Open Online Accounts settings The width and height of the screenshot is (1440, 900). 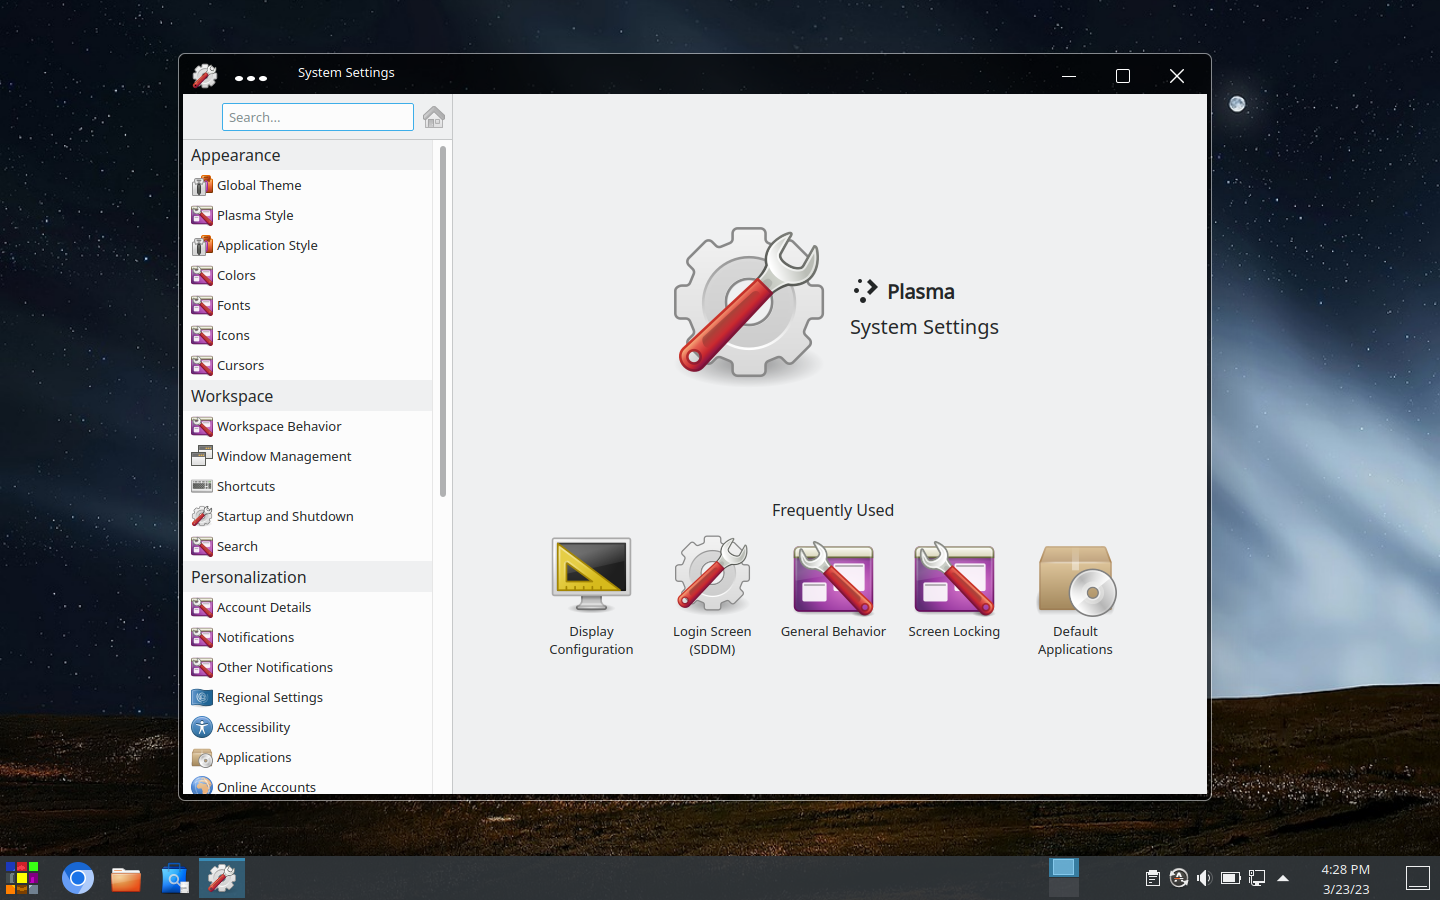(x=310, y=785)
